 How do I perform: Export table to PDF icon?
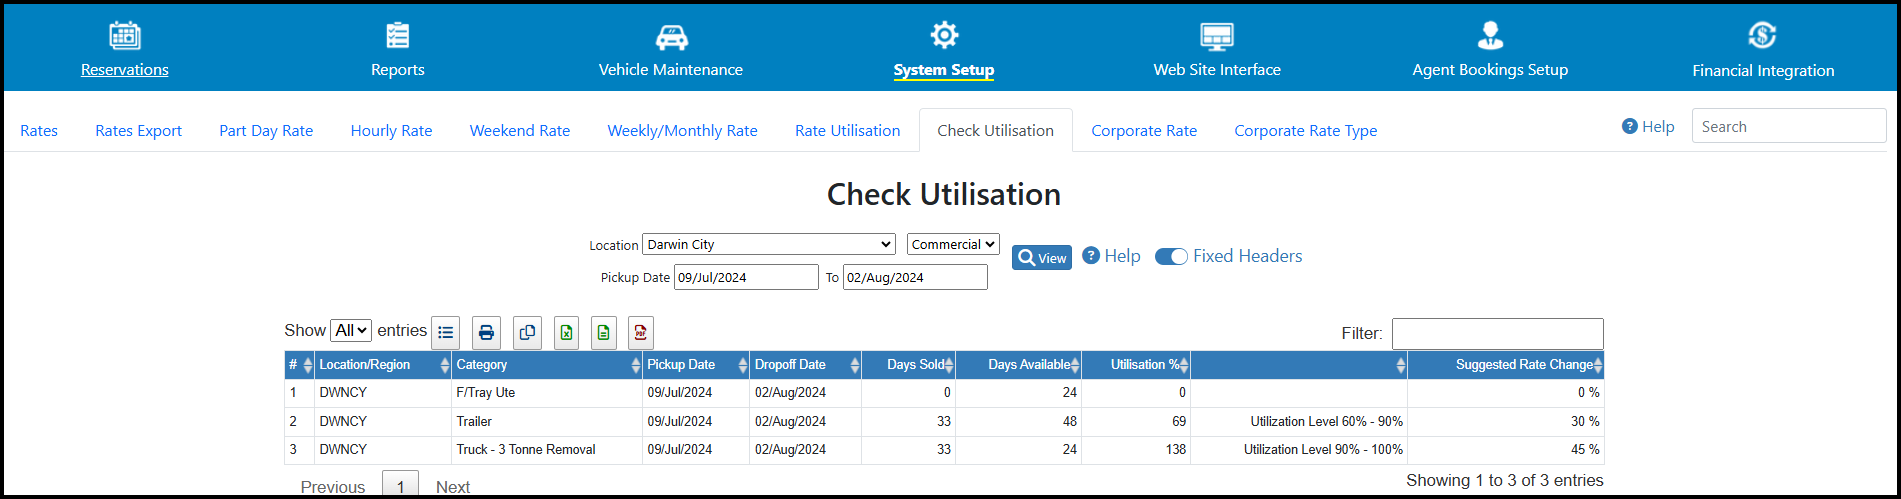pos(641,333)
